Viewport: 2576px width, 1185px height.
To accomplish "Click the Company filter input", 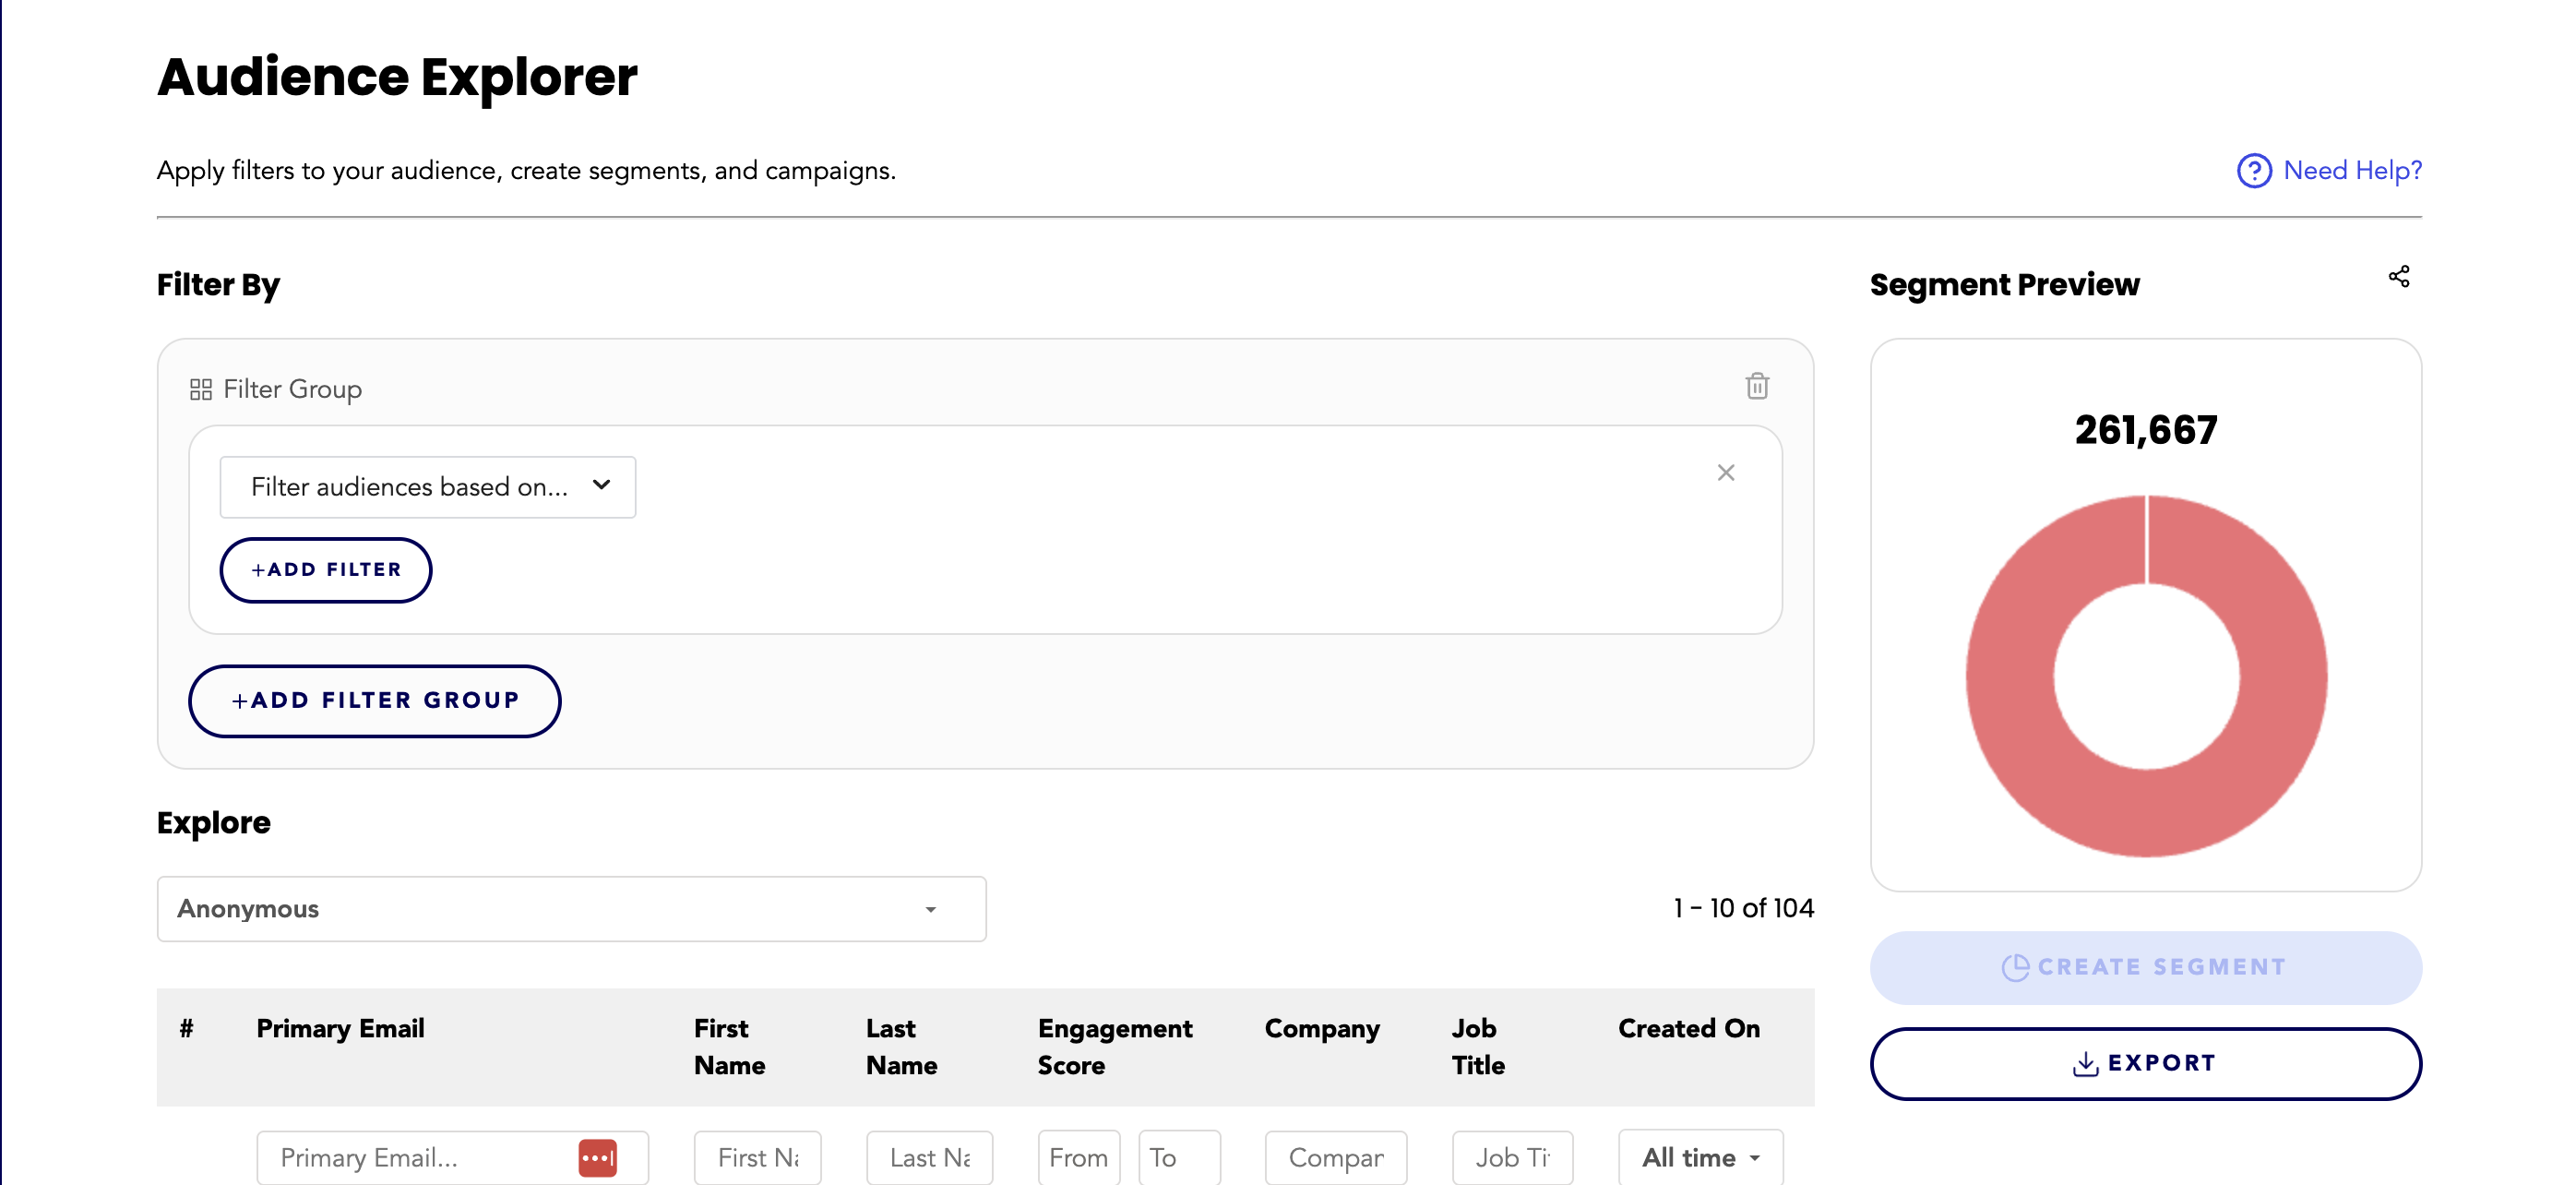I will pos(1335,1158).
